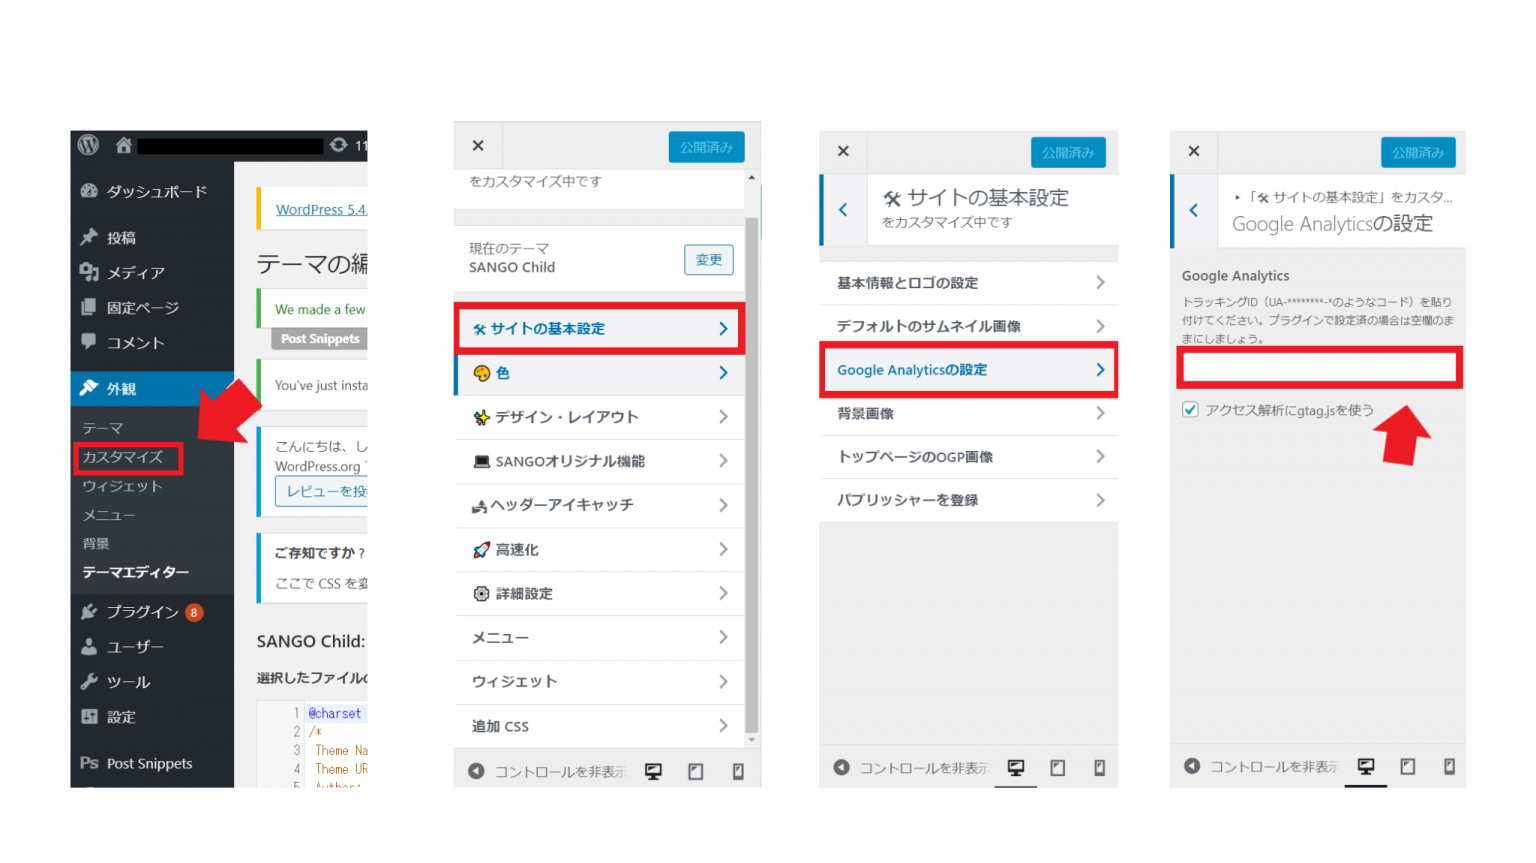Switch to mobile preview in サイトの基本設定 panel
The height and width of the screenshot is (863, 1536).
[1099, 767]
